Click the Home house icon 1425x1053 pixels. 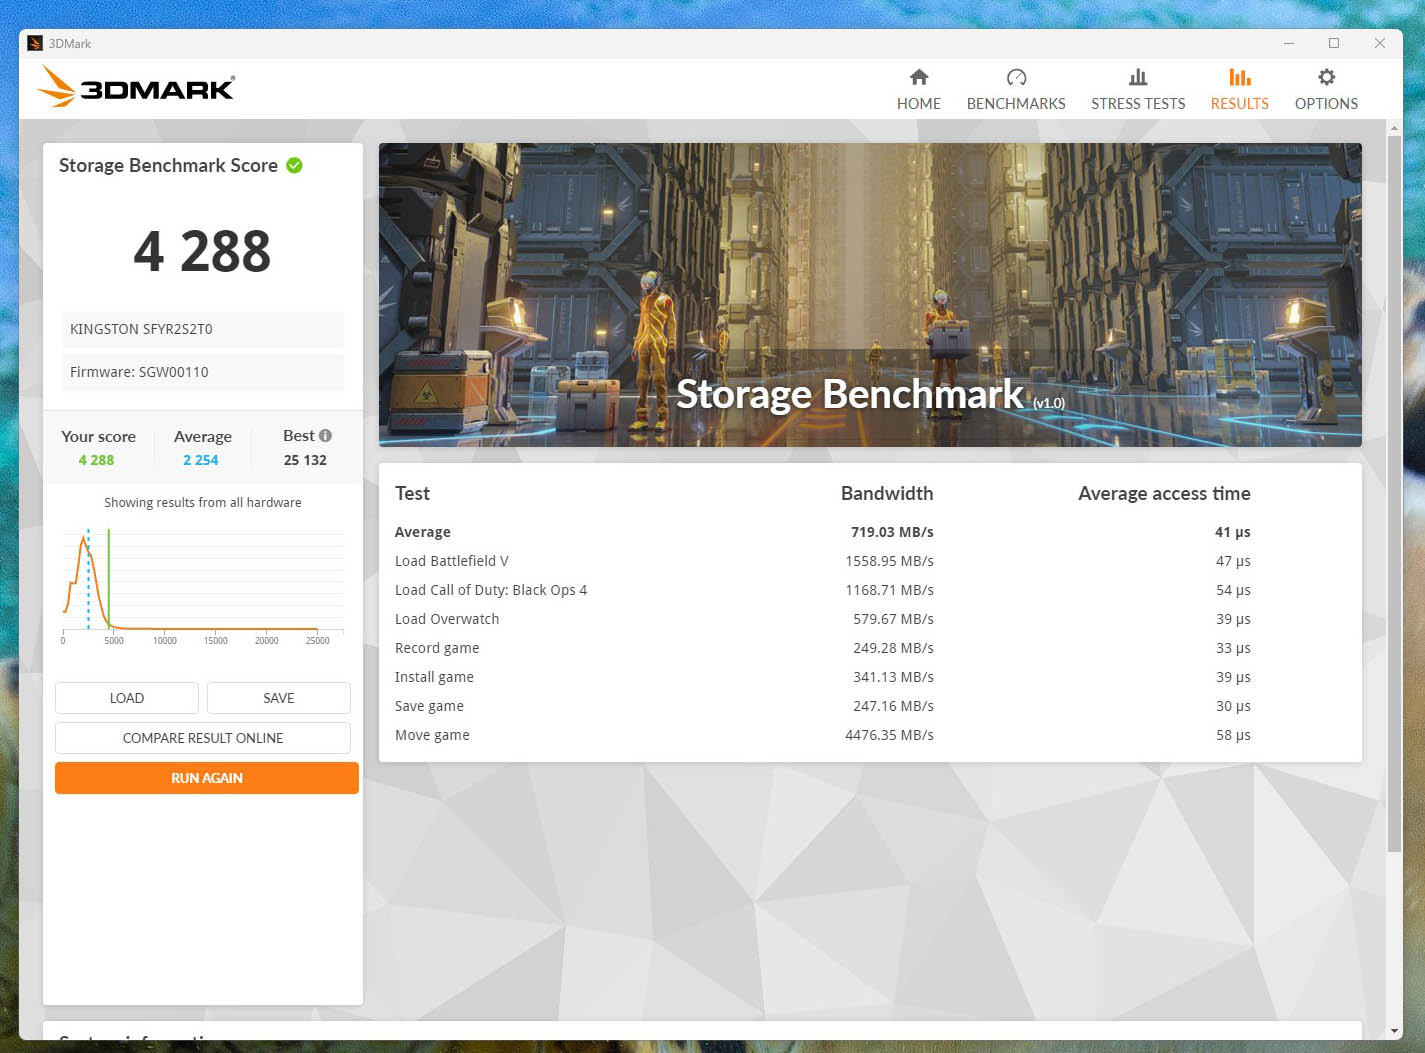919,77
